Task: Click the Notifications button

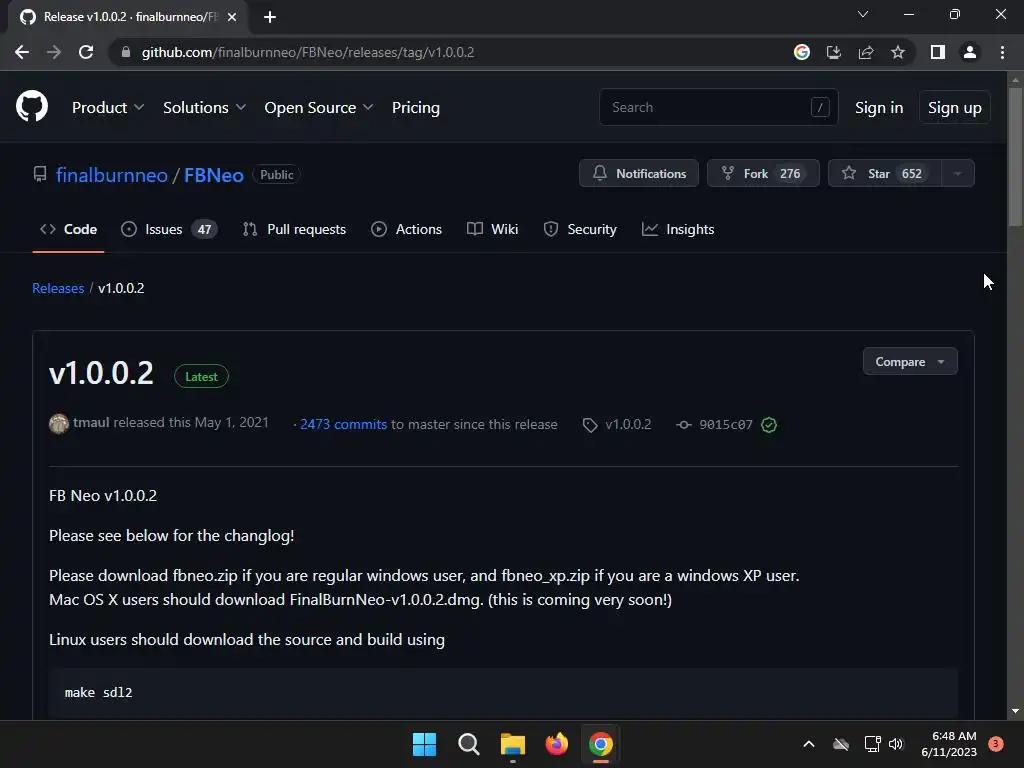Action: tap(639, 174)
